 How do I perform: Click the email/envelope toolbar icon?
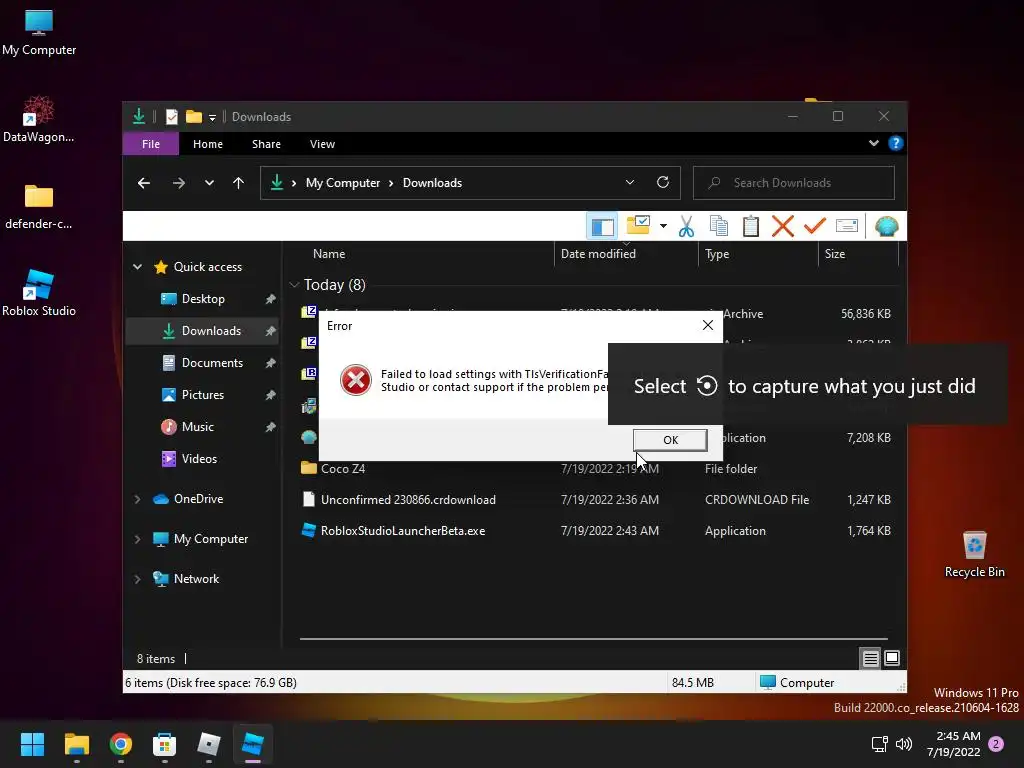click(846, 226)
